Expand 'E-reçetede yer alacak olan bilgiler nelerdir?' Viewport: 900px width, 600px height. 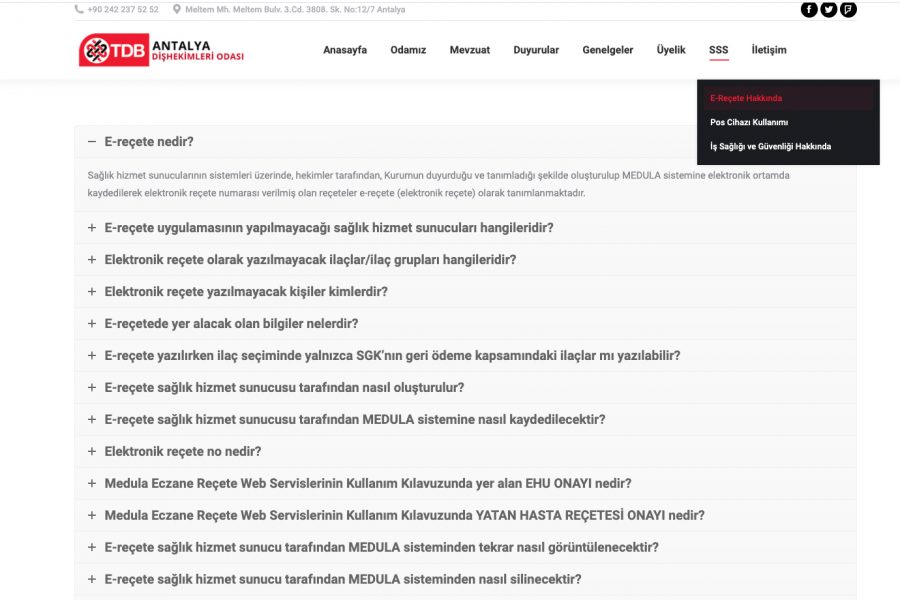[x=230, y=324]
